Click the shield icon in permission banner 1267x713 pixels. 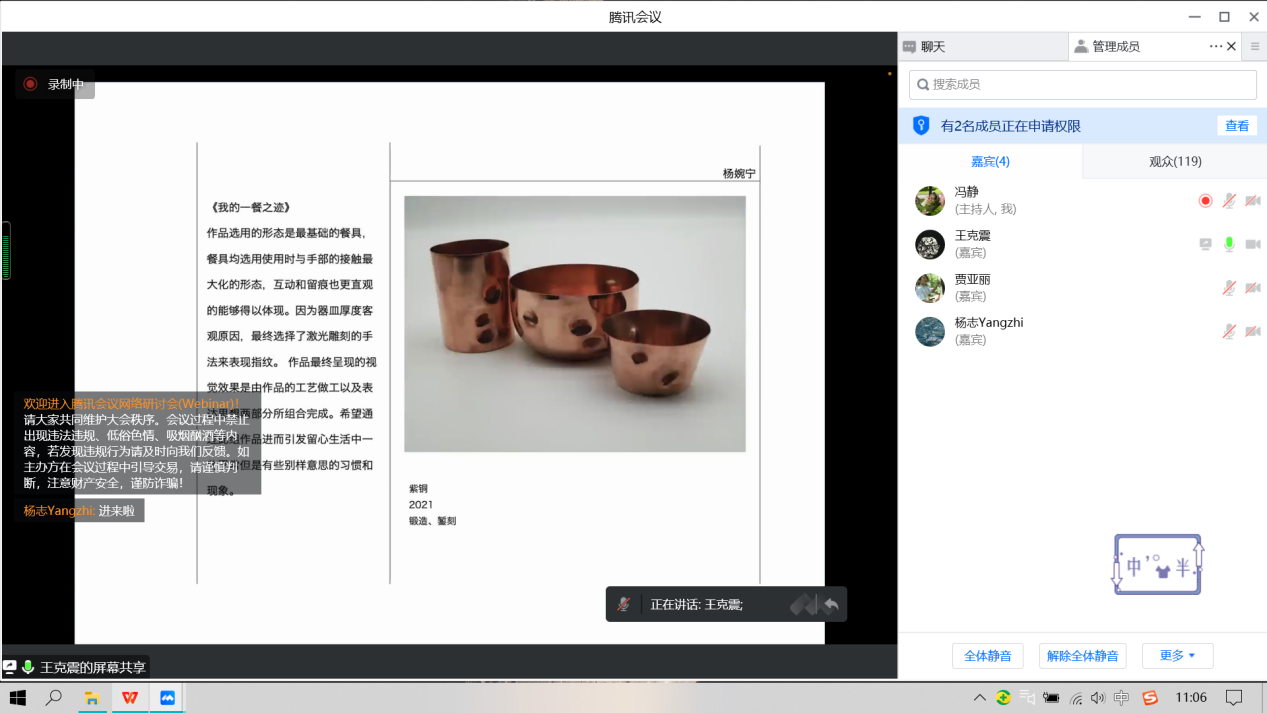[921, 126]
